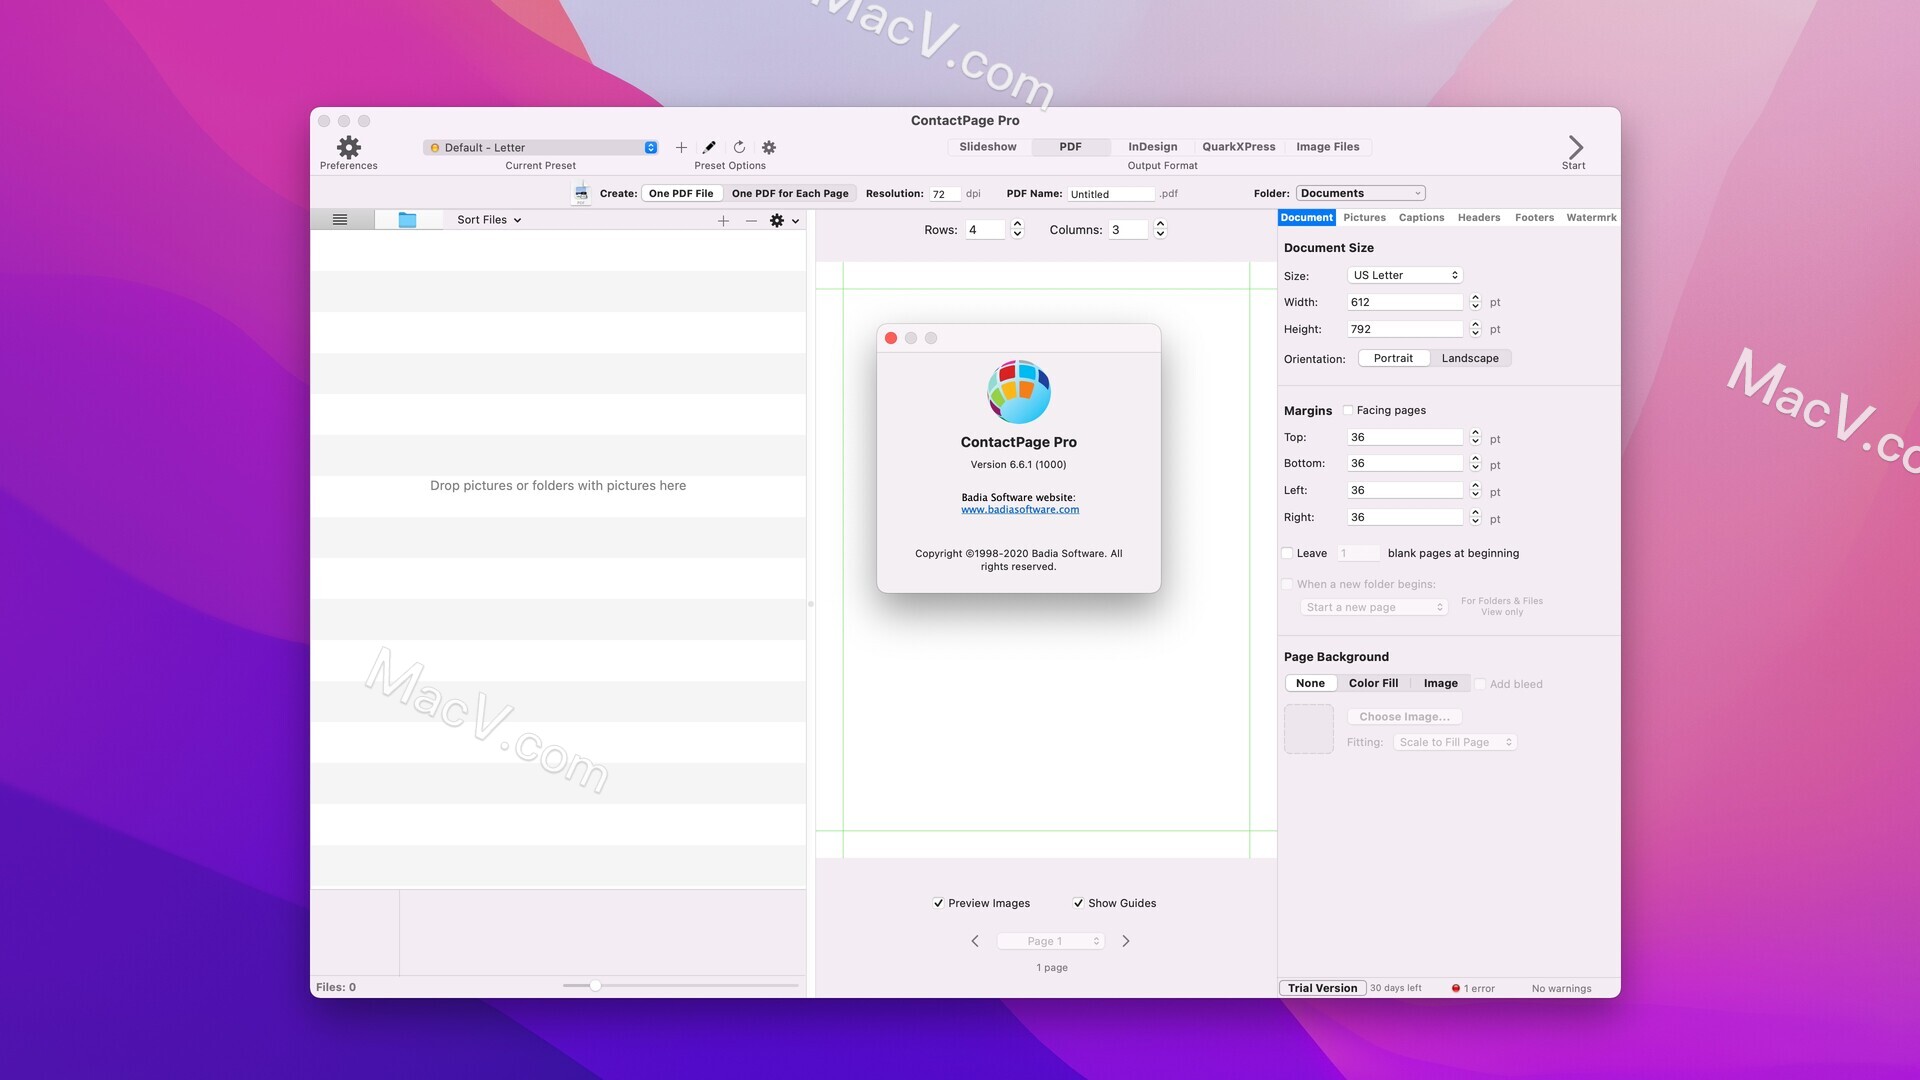
Task: Open Folder Documents dropdown
Action: (x=1361, y=193)
